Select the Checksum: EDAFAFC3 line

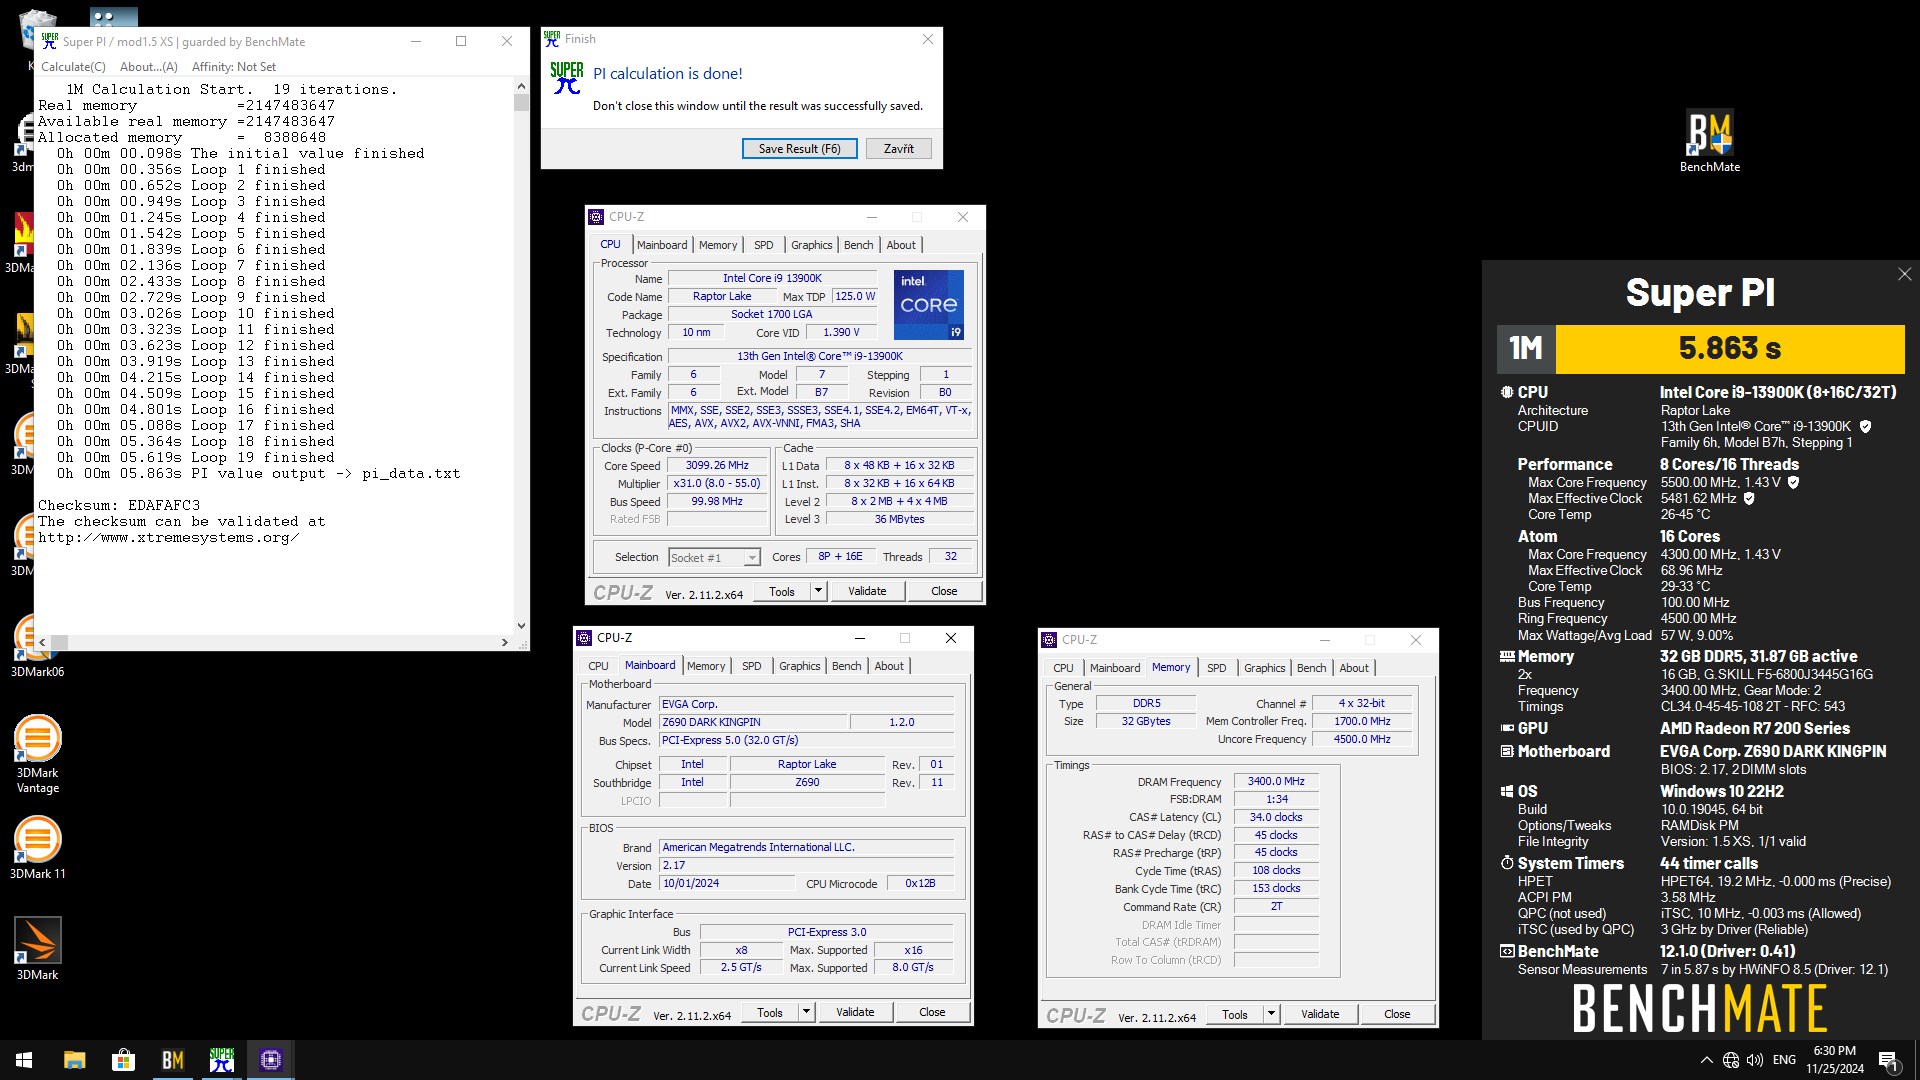[x=119, y=505]
